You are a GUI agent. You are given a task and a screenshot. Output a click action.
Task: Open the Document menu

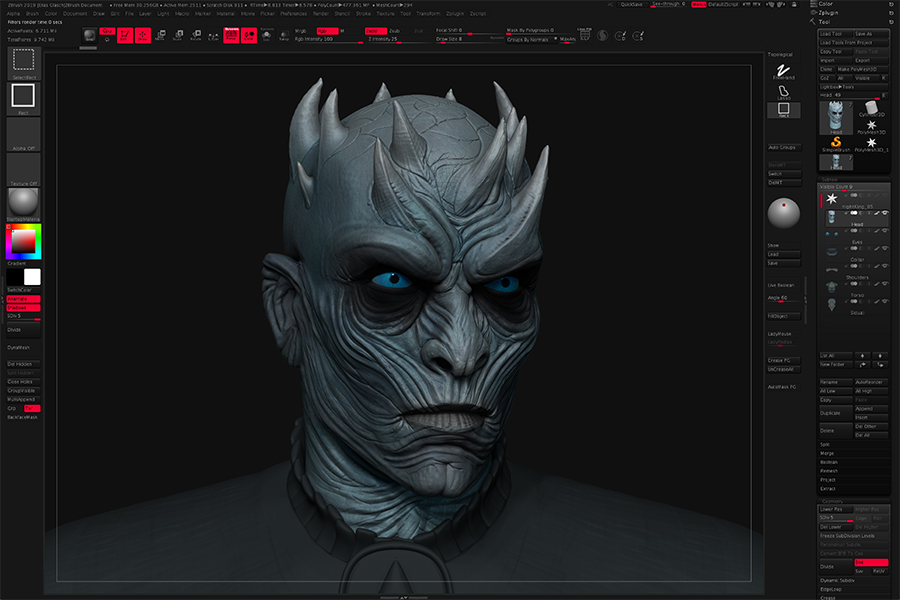click(75, 13)
